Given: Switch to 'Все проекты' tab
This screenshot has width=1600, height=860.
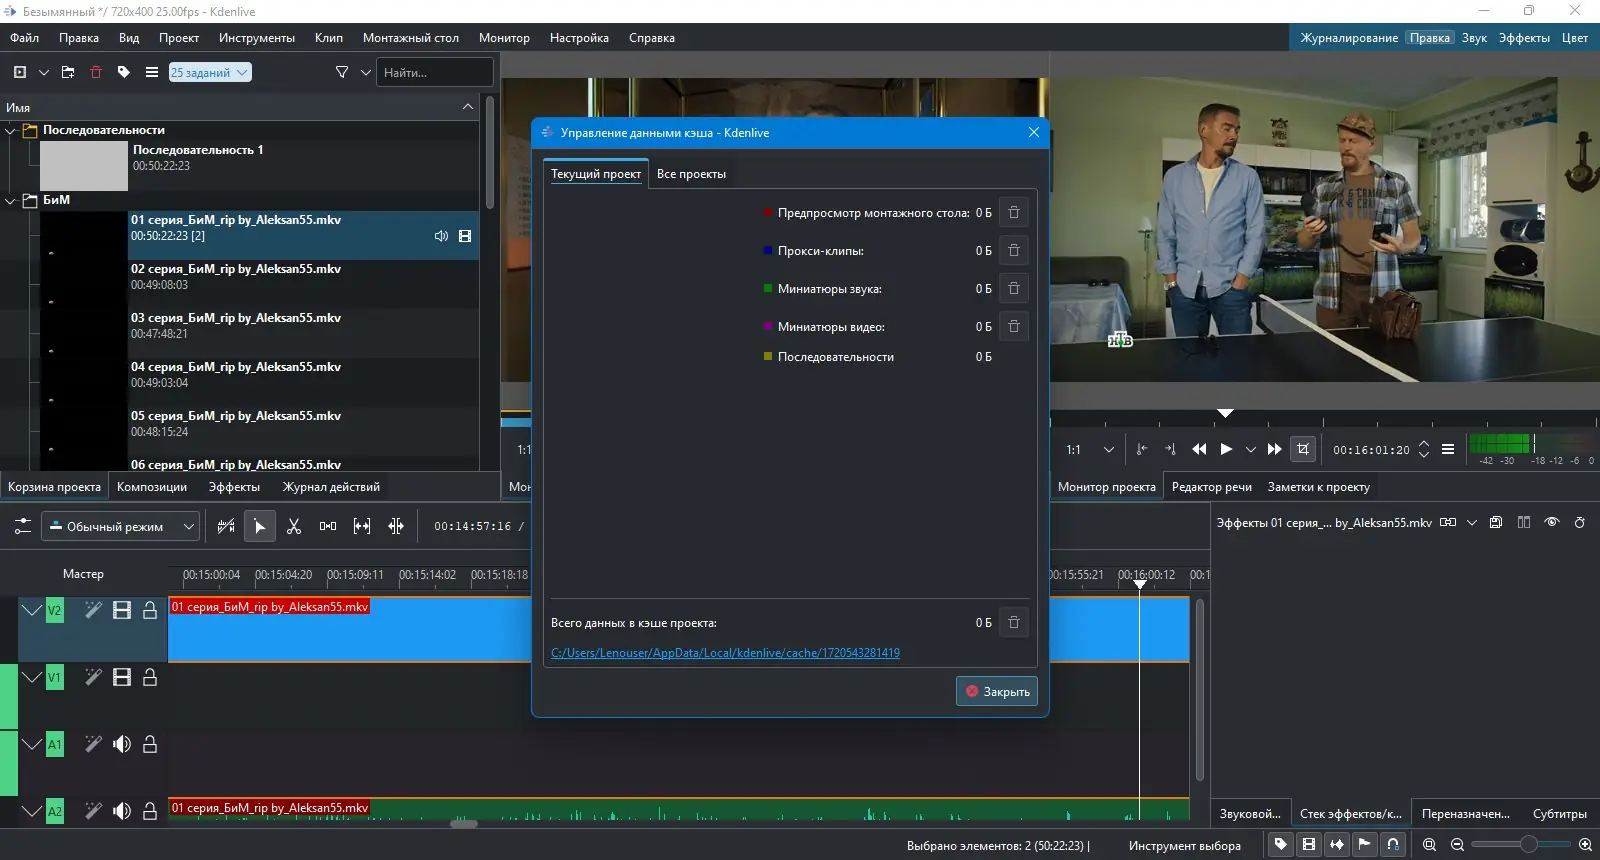Looking at the screenshot, I should pyautogui.click(x=691, y=174).
